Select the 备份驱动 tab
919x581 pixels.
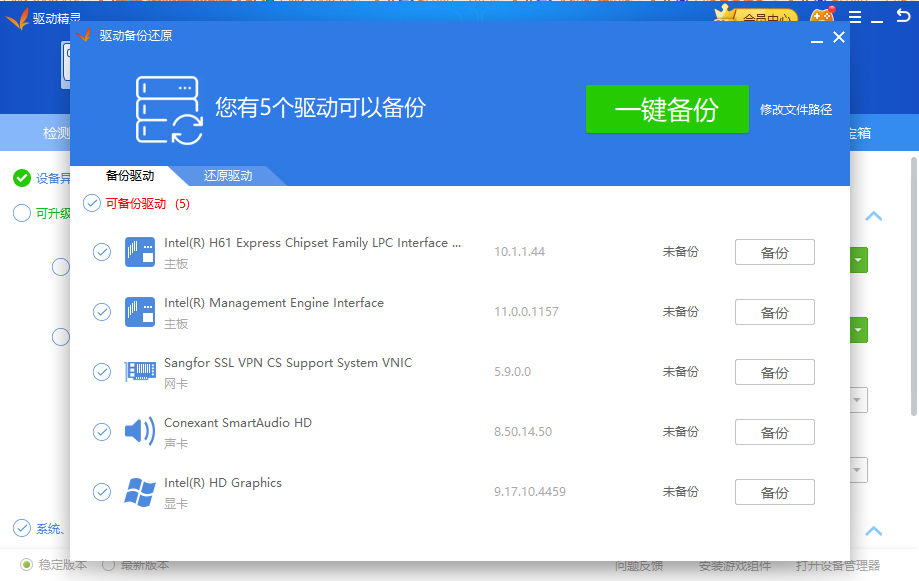coord(129,176)
